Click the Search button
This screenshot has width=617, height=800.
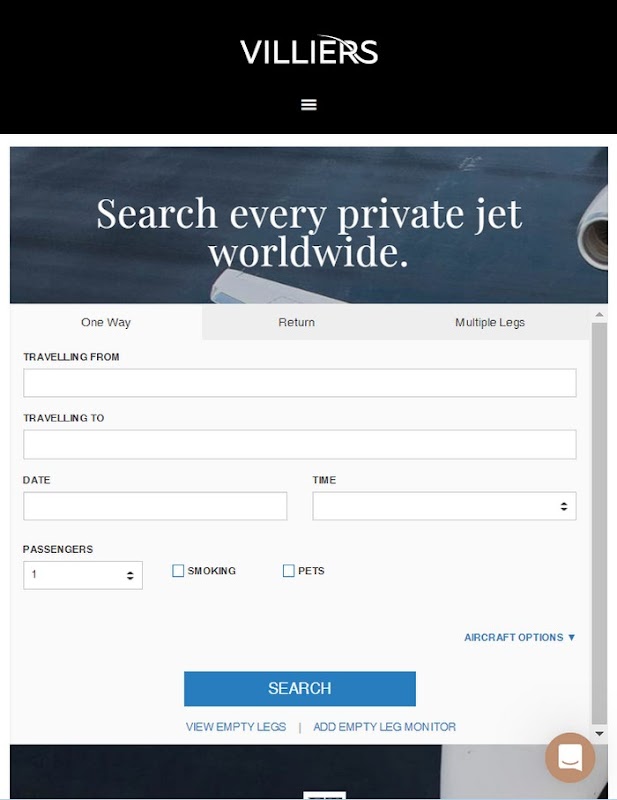[x=300, y=689]
